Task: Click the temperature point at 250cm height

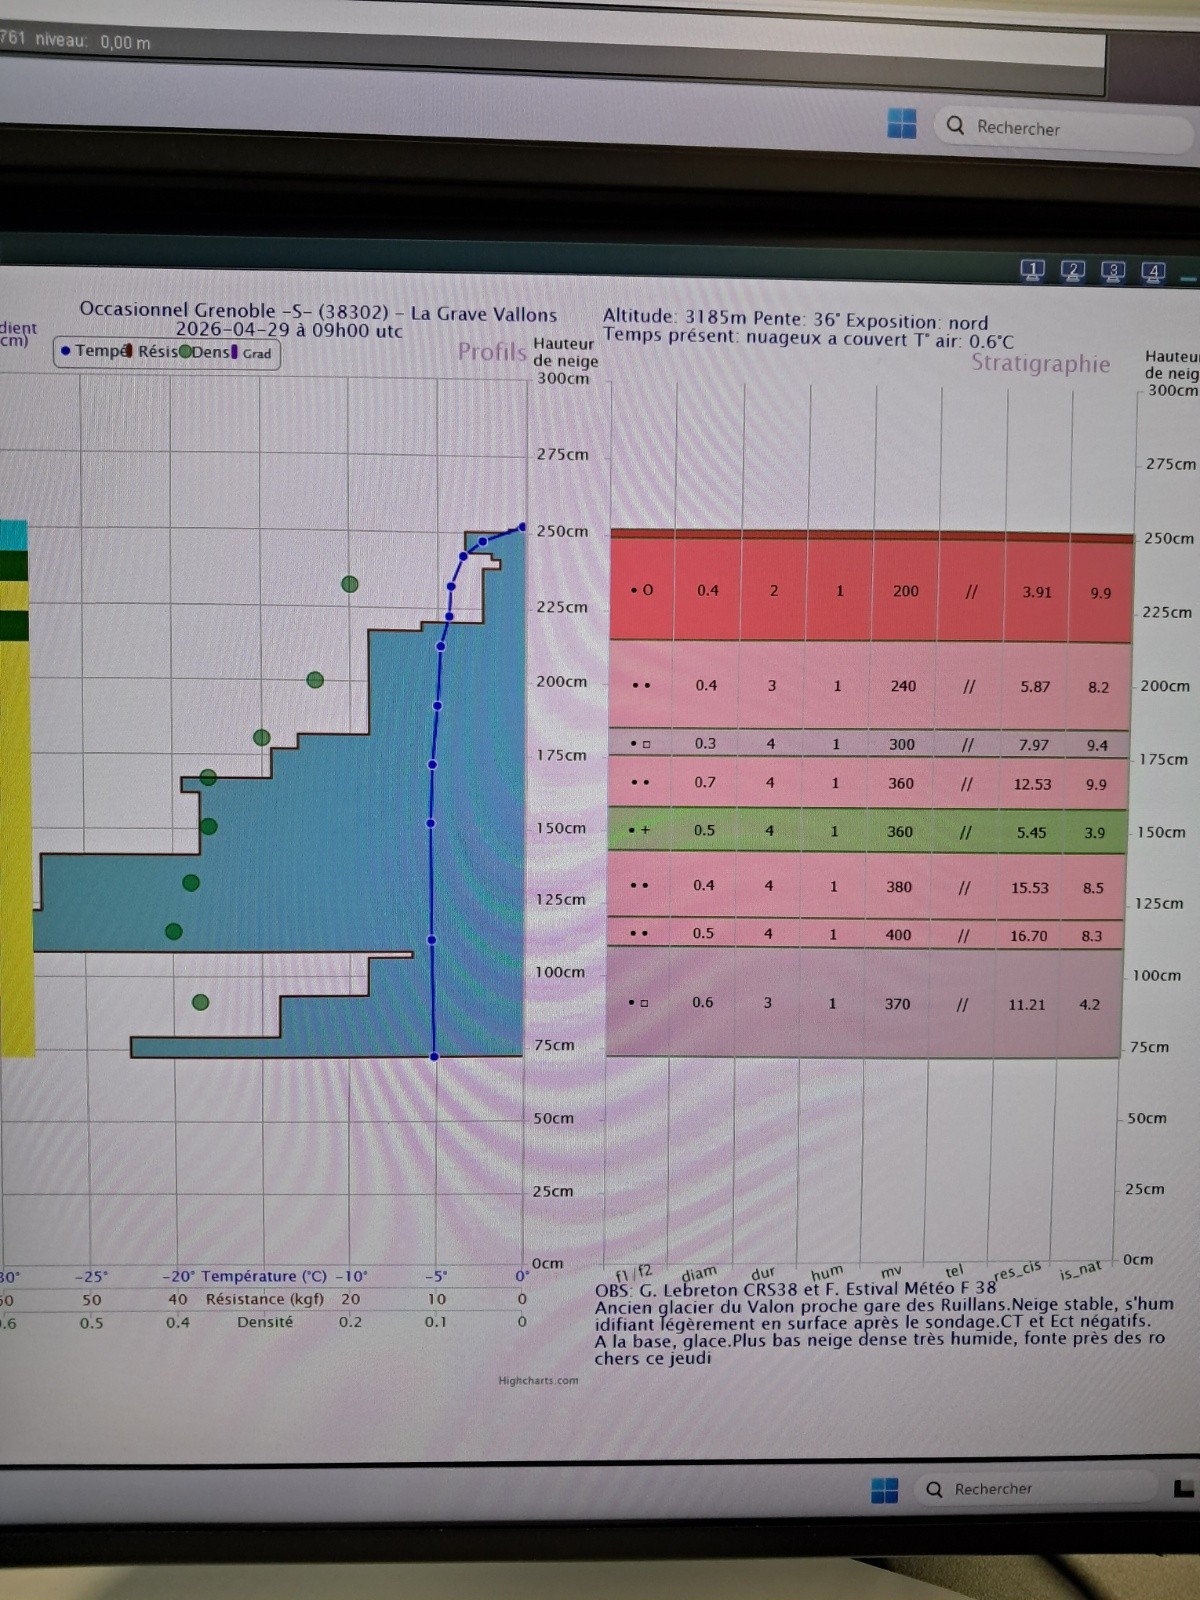Action: 522,527
